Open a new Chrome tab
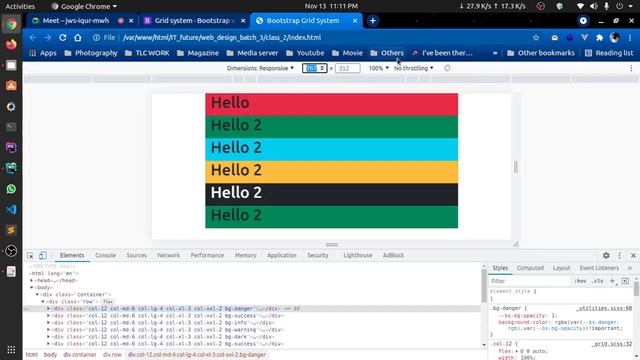This screenshot has width=640, height=360. coord(373,21)
